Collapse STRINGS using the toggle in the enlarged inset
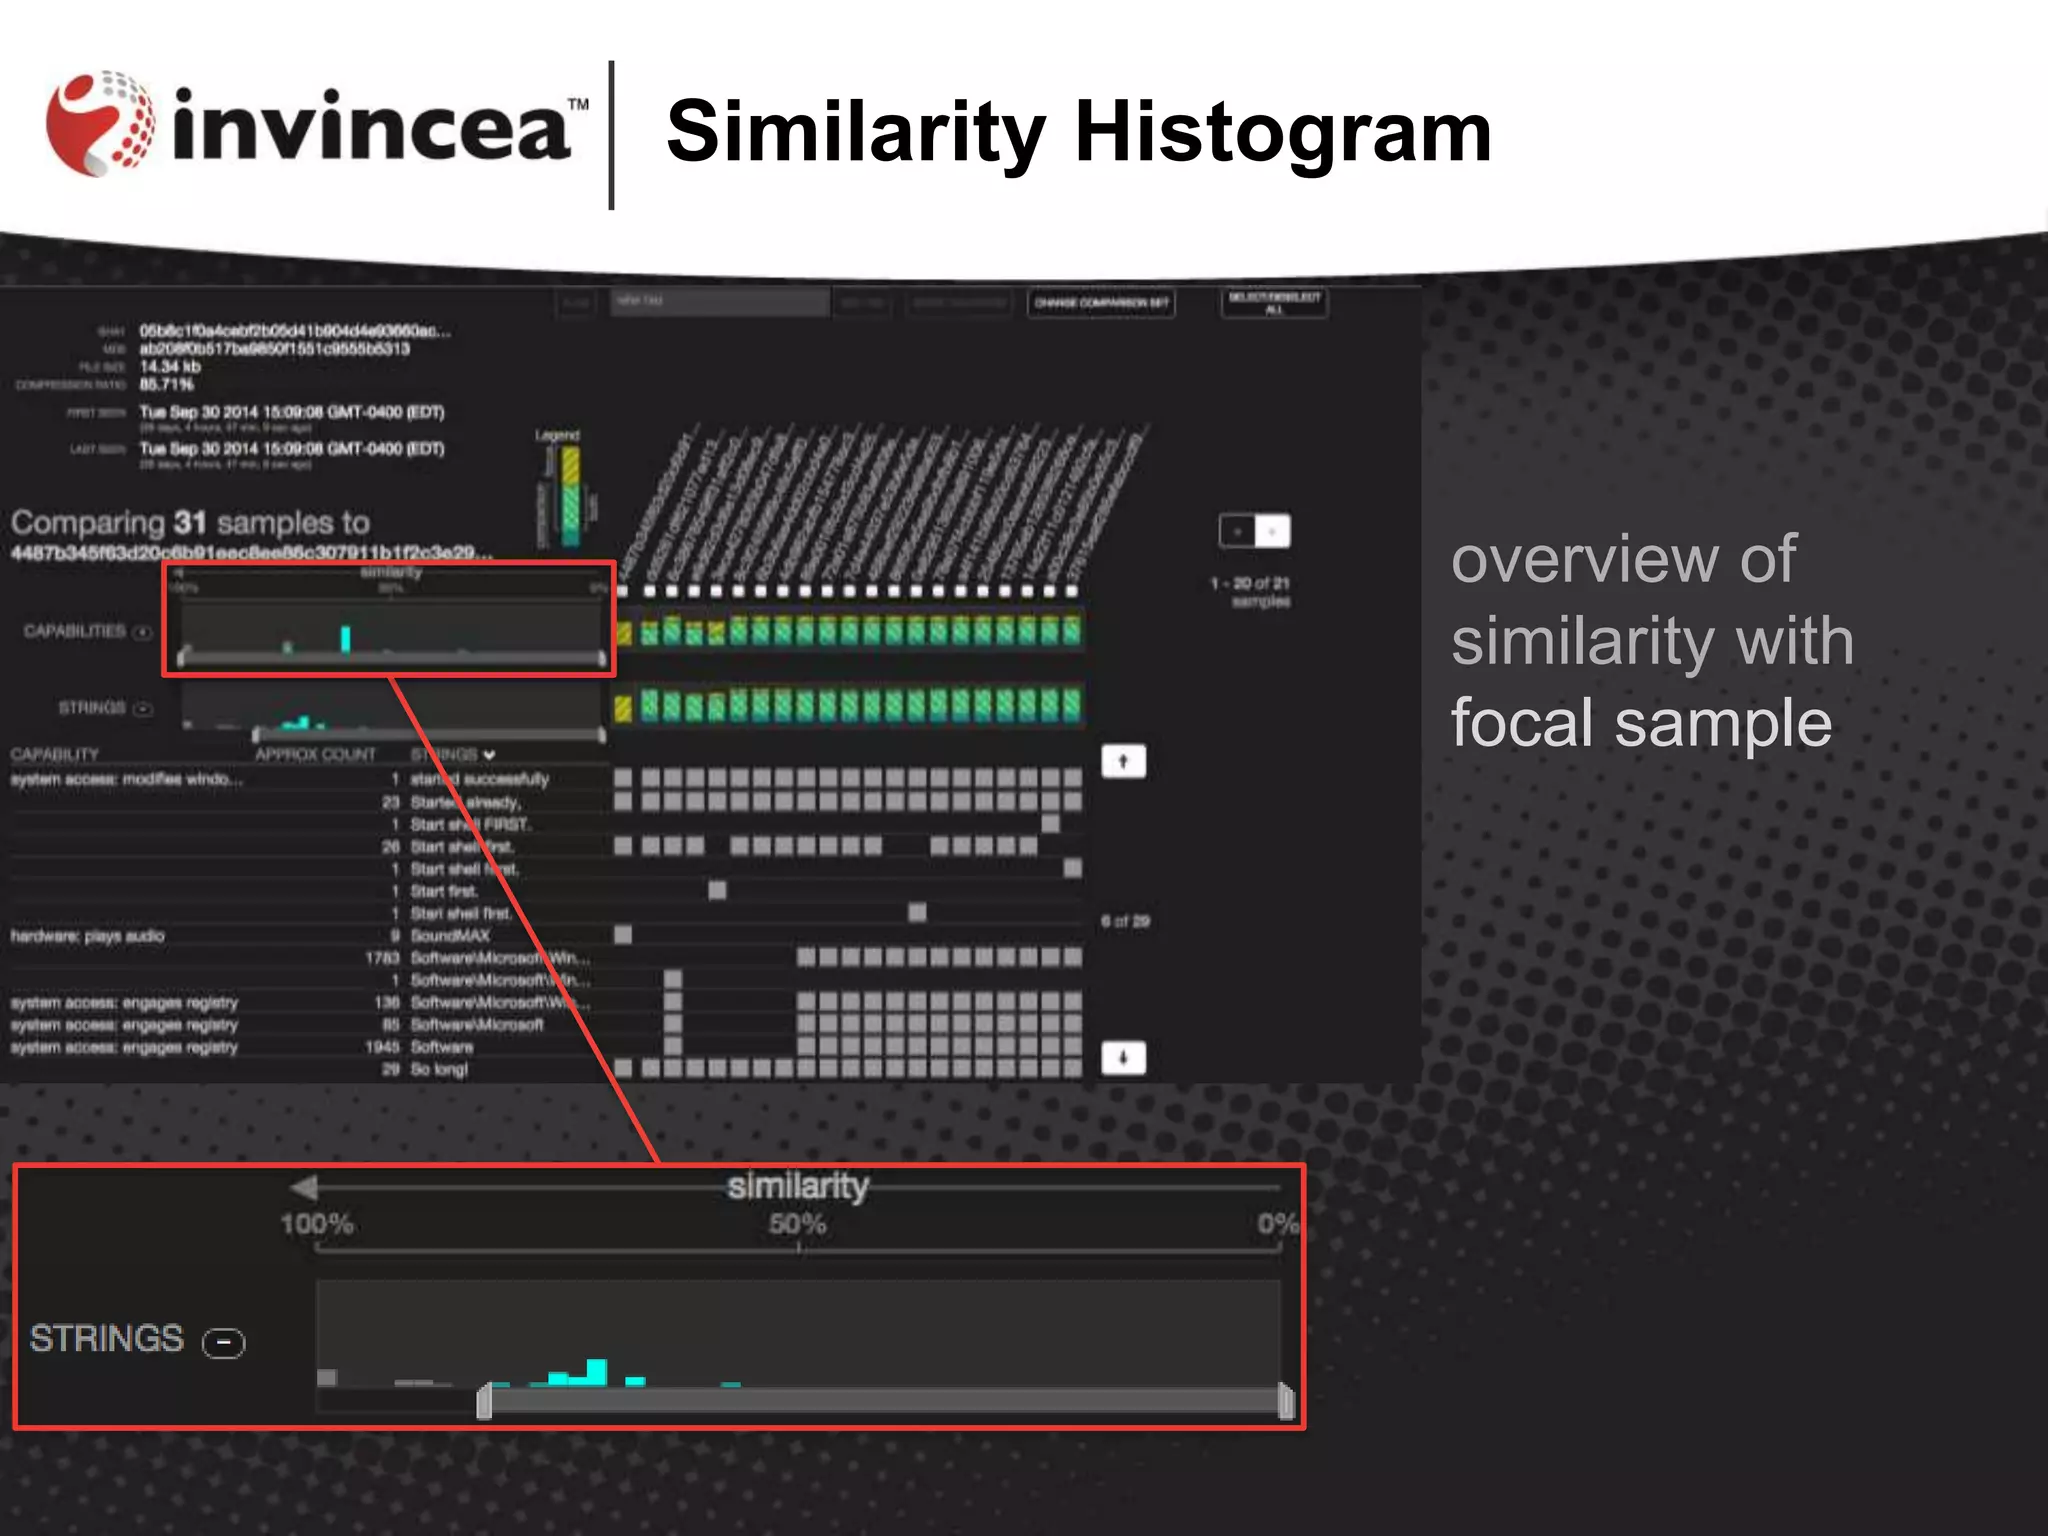Image resolution: width=2048 pixels, height=1536 pixels. point(223,1342)
